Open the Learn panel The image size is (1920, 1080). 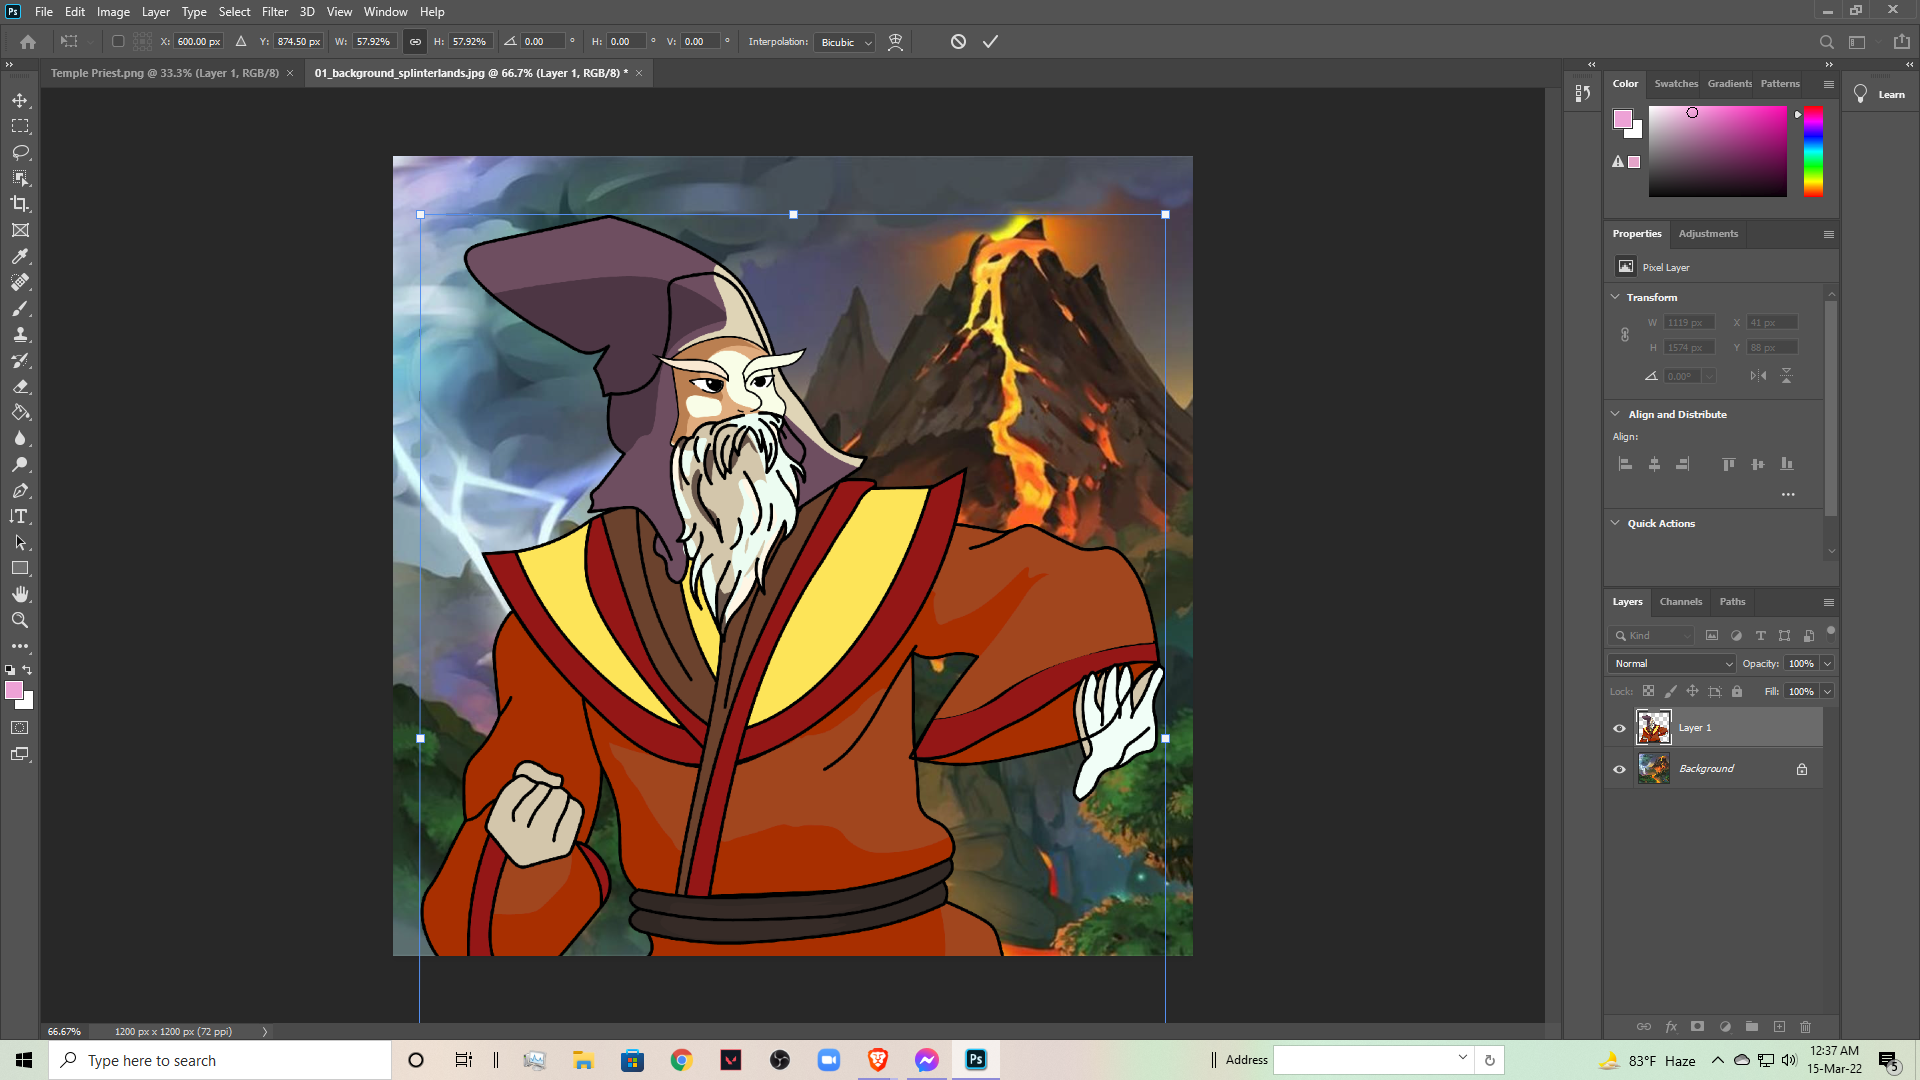click(x=1880, y=95)
